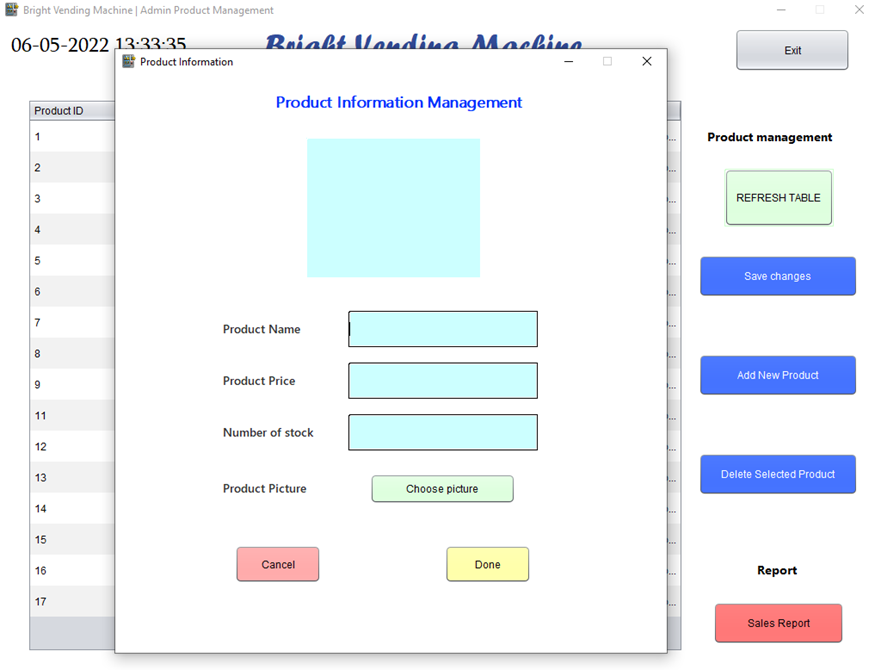Open the Sales Report
This screenshot has height=670, width=875.
coord(778,623)
